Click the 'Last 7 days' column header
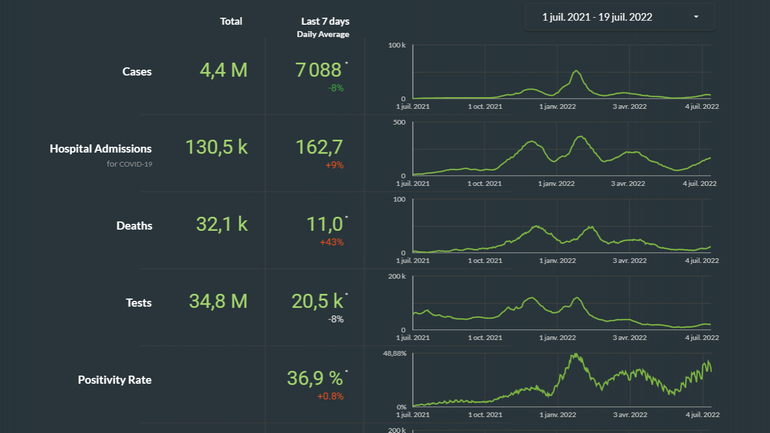The width and height of the screenshot is (770, 433). [x=325, y=21]
